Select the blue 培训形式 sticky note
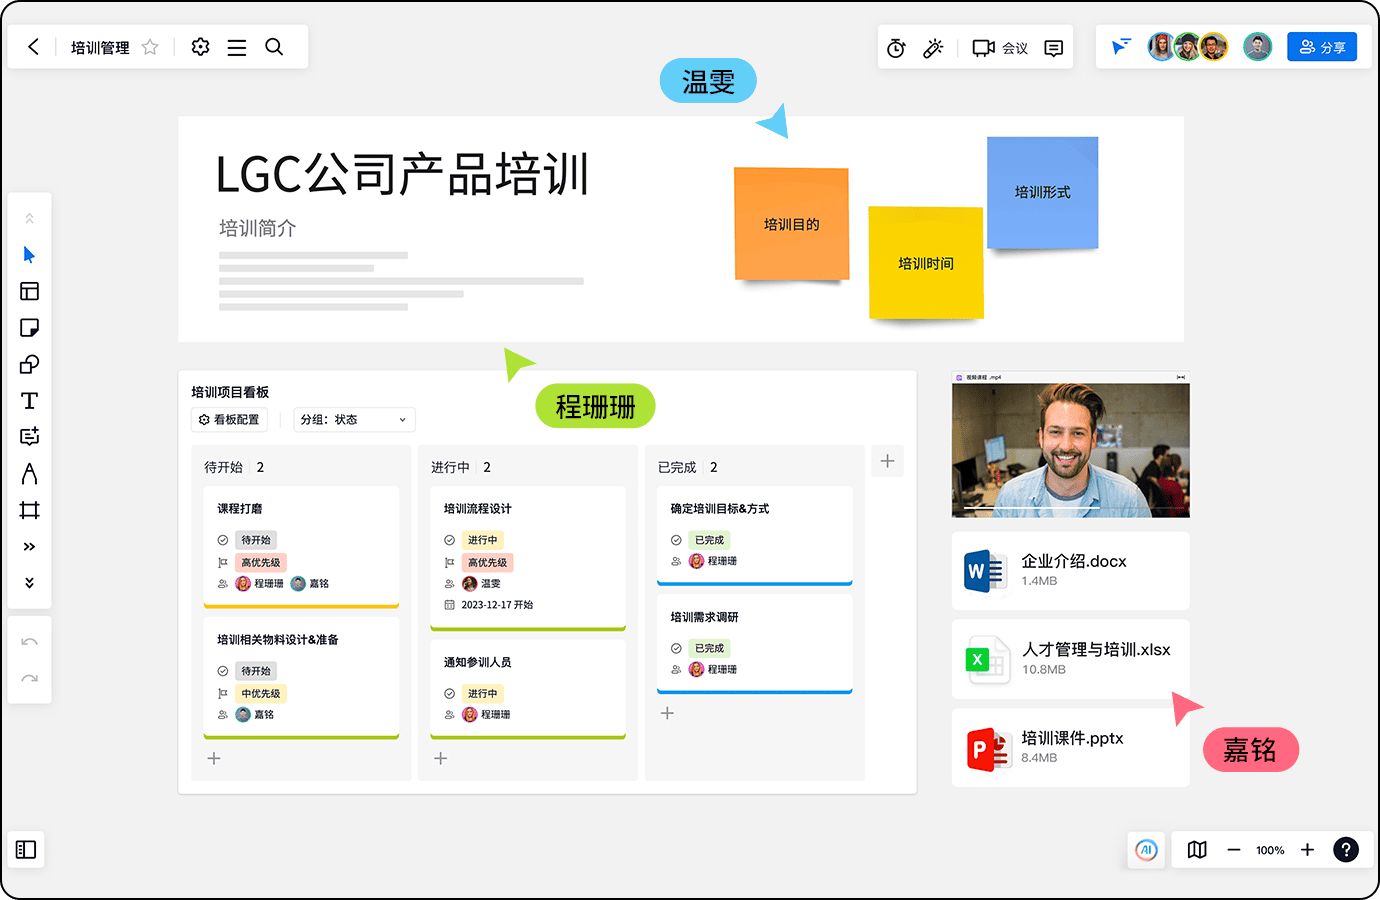This screenshot has height=900, width=1380. tap(1042, 192)
